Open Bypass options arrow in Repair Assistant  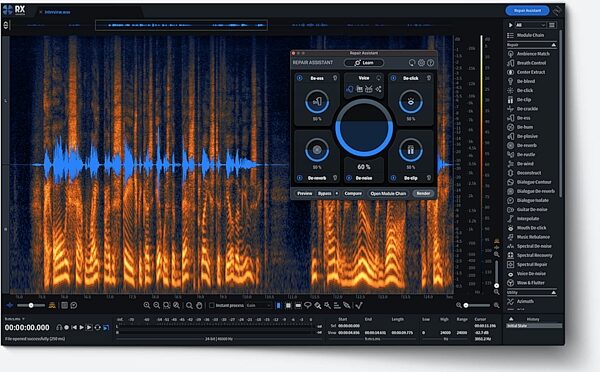(x=337, y=194)
